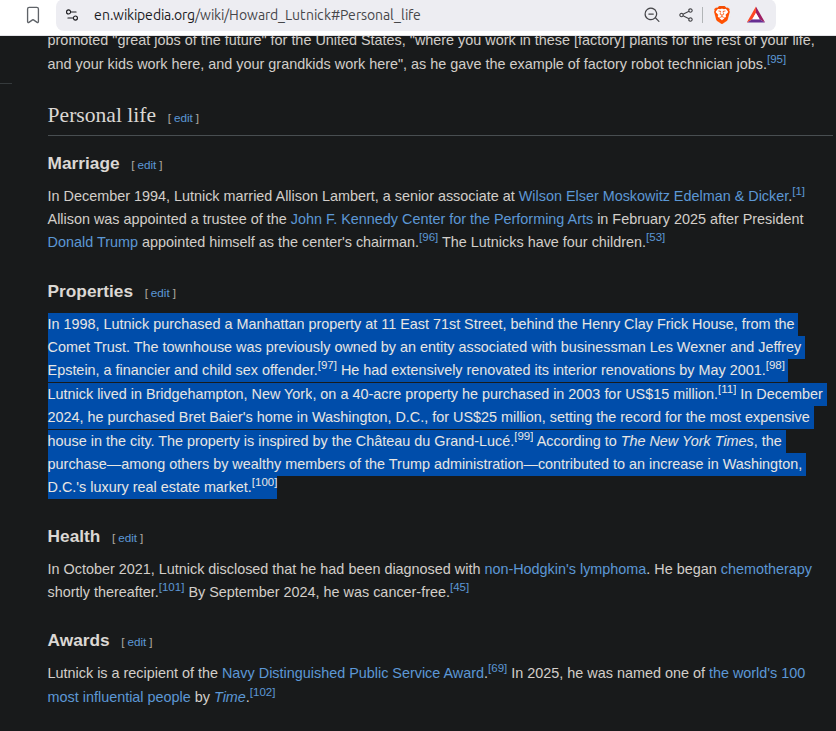Open John F. Kennedy Center link
This screenshot has width=836, height=731.
[441, 219]
